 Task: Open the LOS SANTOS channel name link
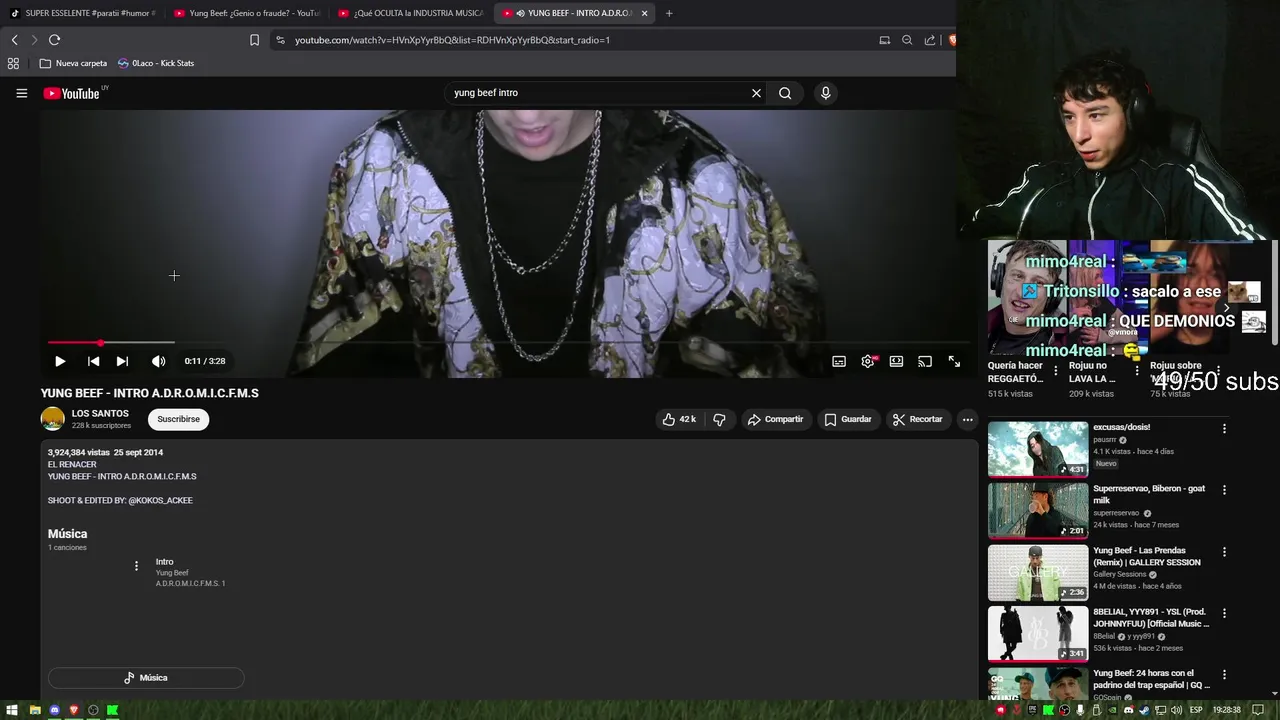pyautogui.click(x=100, y=413)
